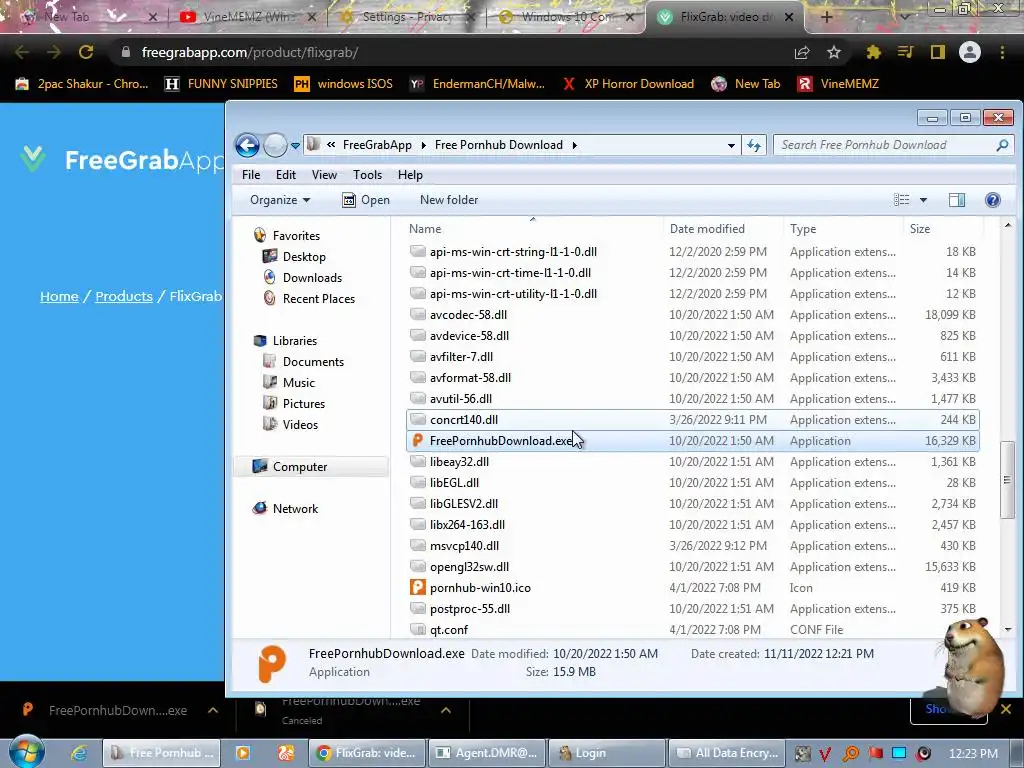The width and height of the screenshot is (1024, 768).
Task: Open the View menu in Explorer
Action: tap(324, 175)
